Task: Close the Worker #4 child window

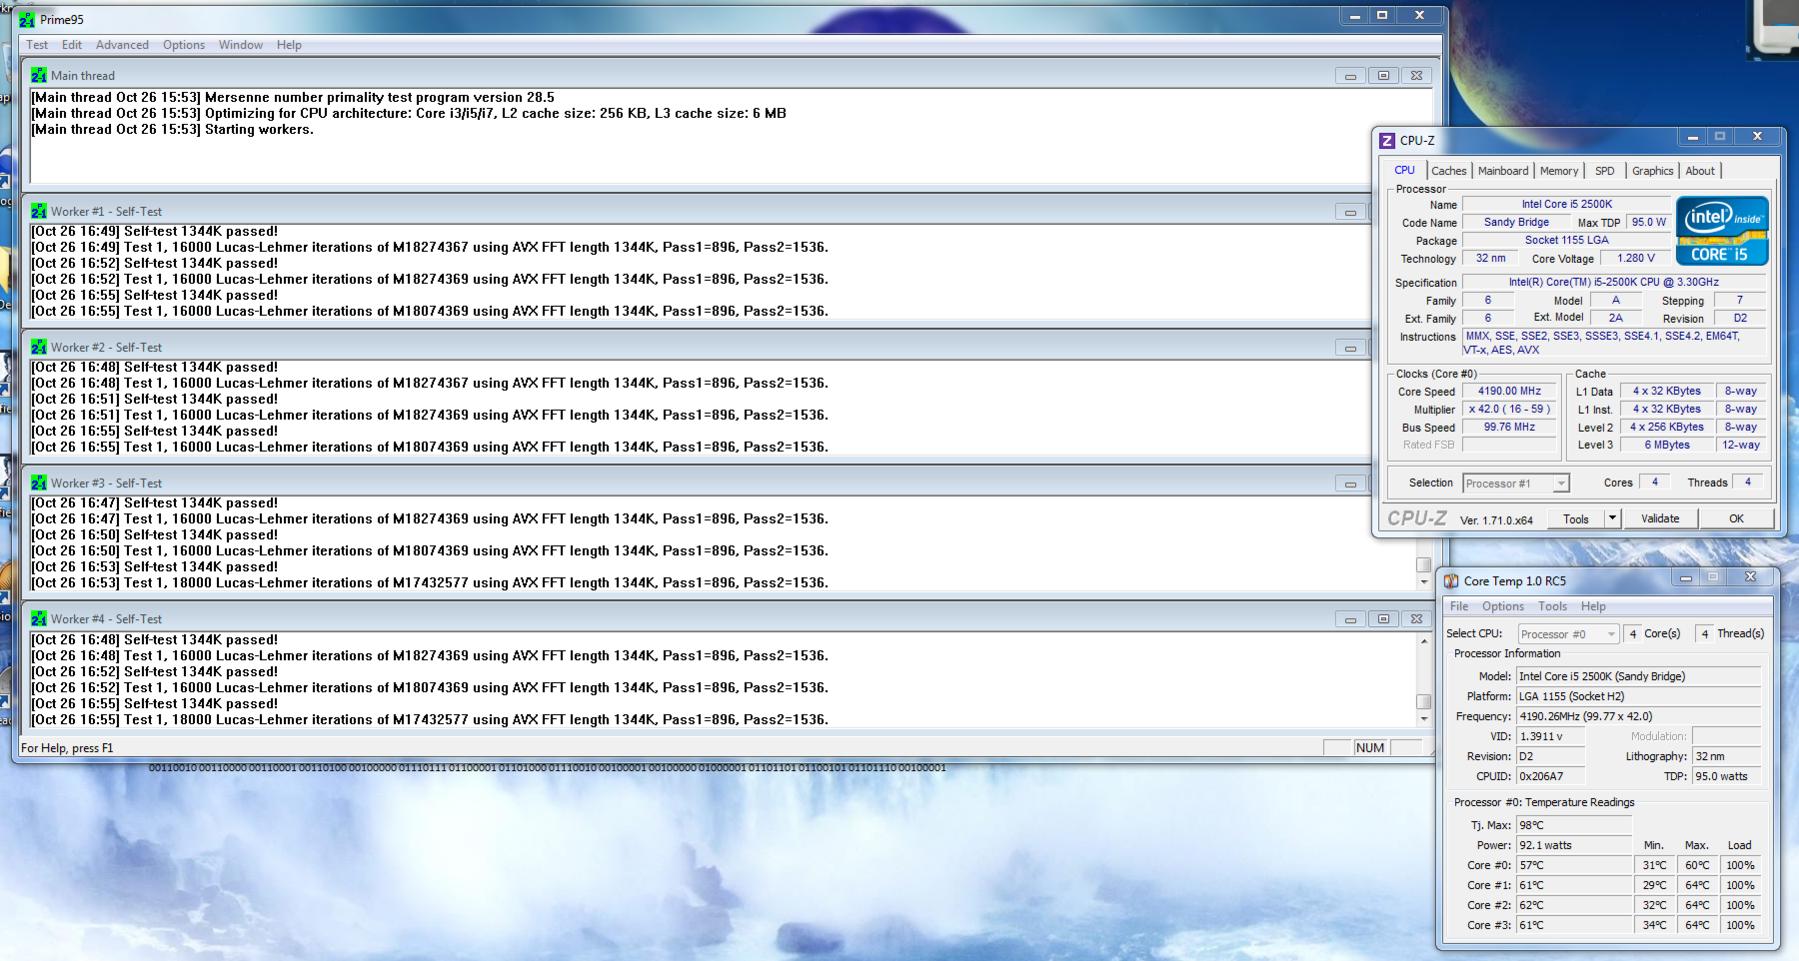Action: tap(1417, 619)
